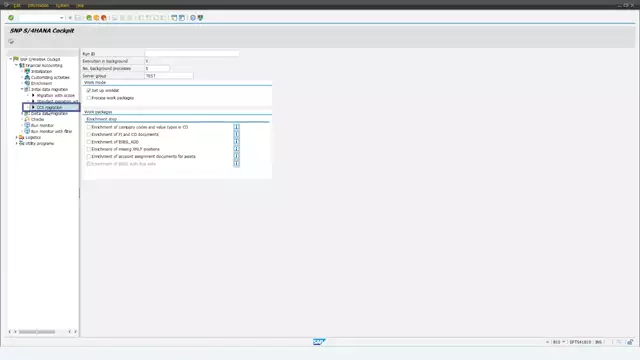Open the System menu
This screenshot has width=640, height=360.
[x=62, y=5]
